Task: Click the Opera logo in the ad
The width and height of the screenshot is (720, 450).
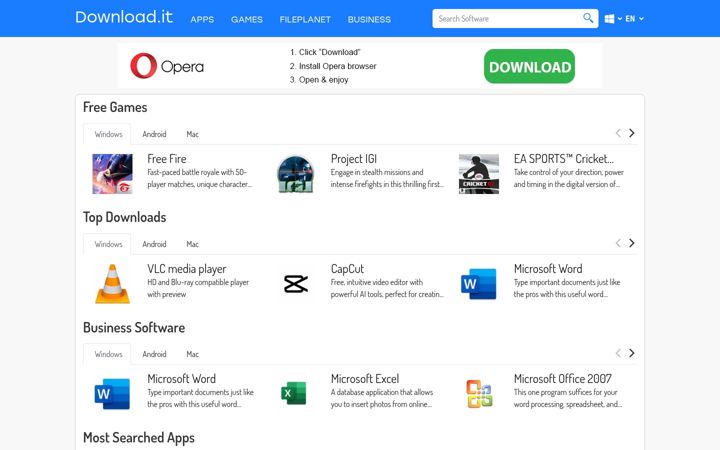Action: pyautogui.click(x=167, y=66)
